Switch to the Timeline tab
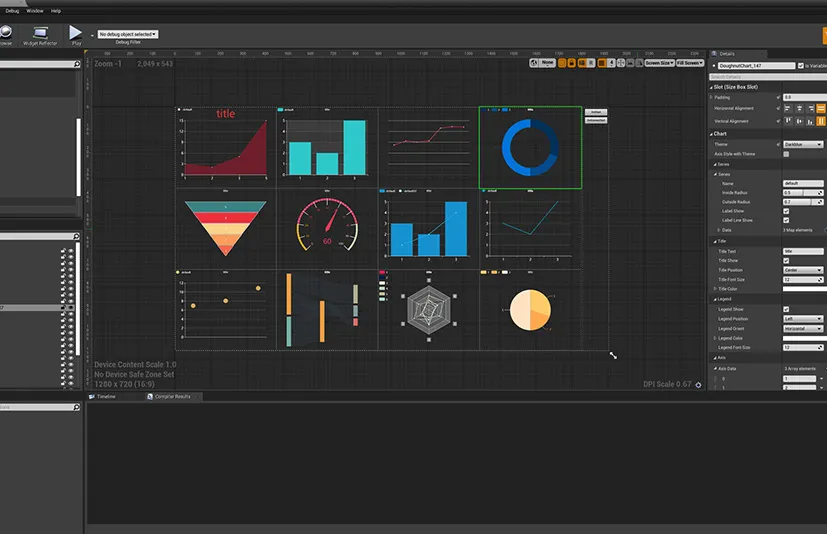 [106, 396]
